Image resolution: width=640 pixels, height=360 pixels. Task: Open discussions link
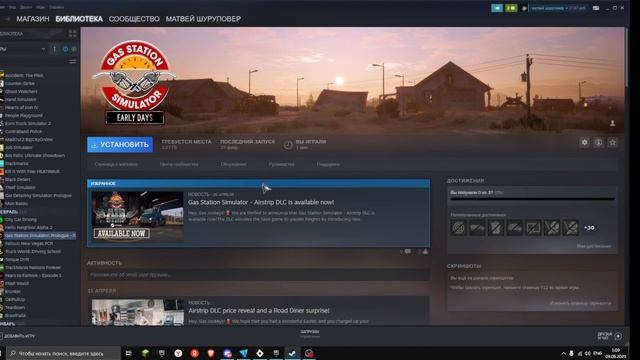233,164
